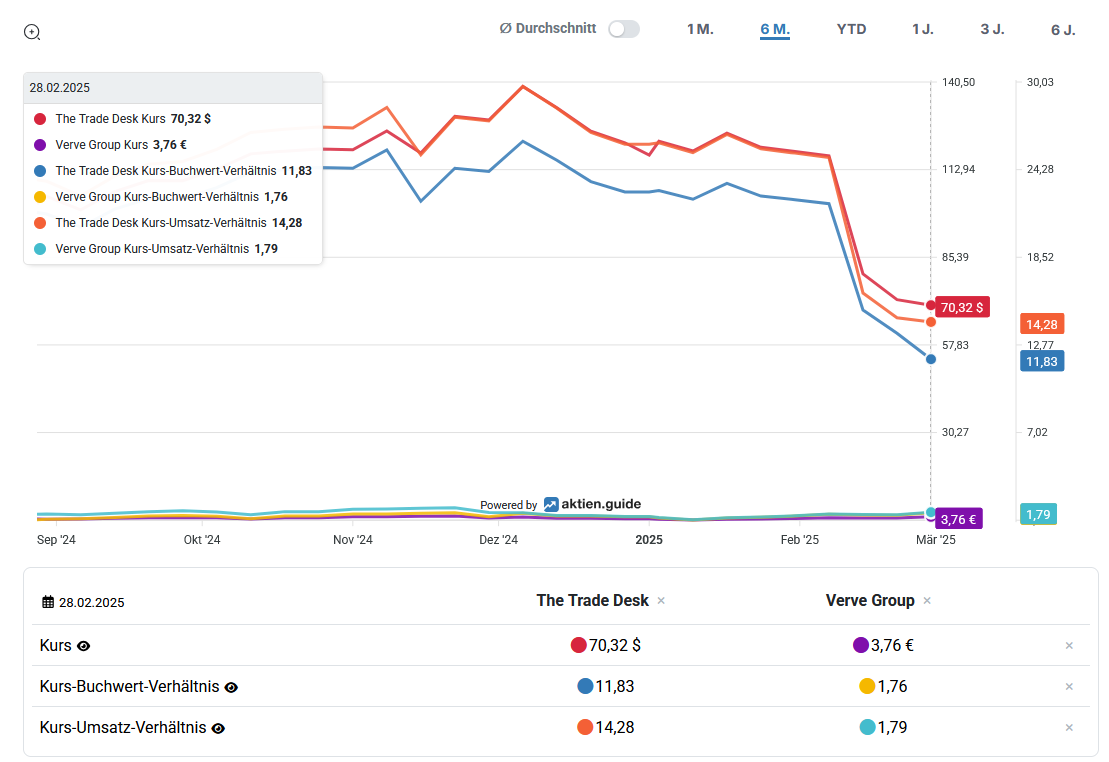Click the teal 1,79 axis value label
The width and height of the screenshot is (1109, 762).
[1038, 514]
